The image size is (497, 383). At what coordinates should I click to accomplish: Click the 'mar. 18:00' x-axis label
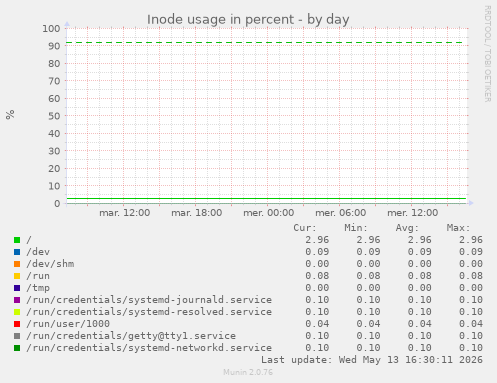pos(197,213)
